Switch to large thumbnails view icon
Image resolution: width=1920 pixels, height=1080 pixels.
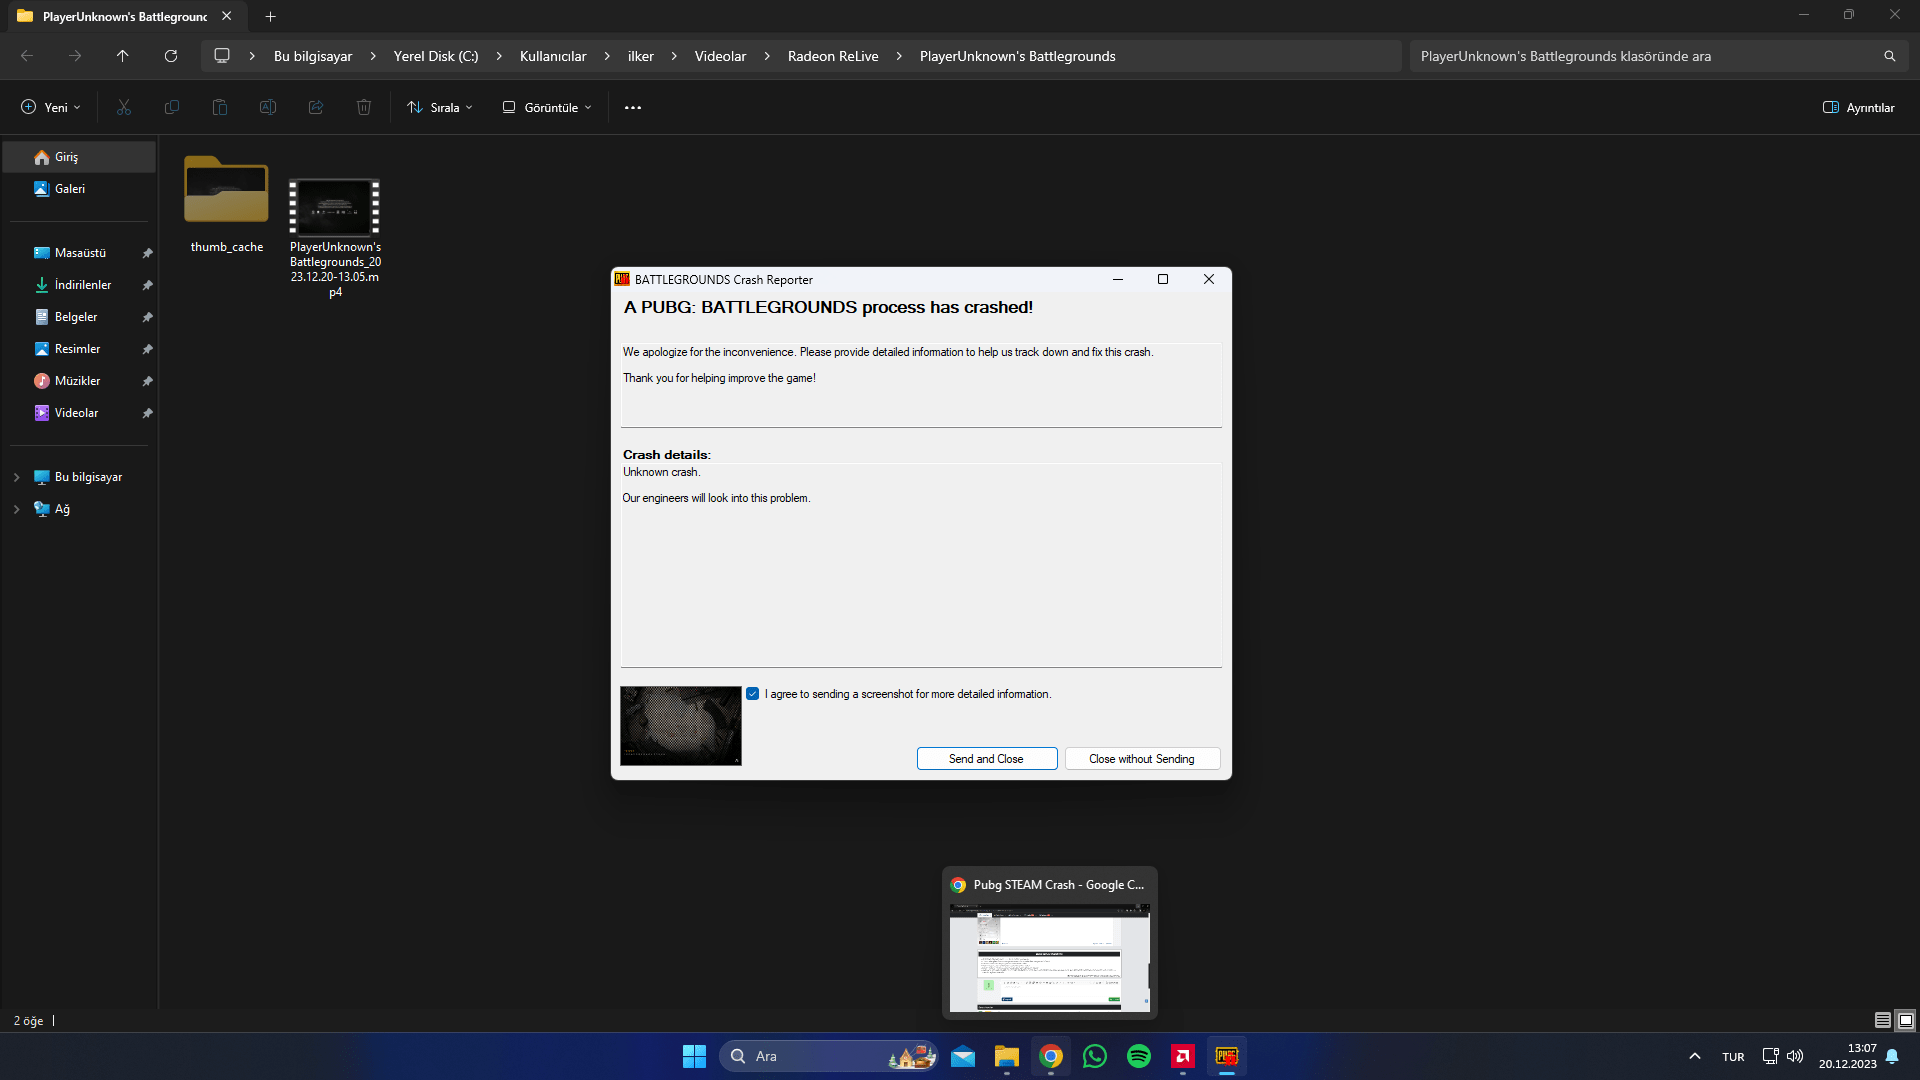click(1906, 1020)
